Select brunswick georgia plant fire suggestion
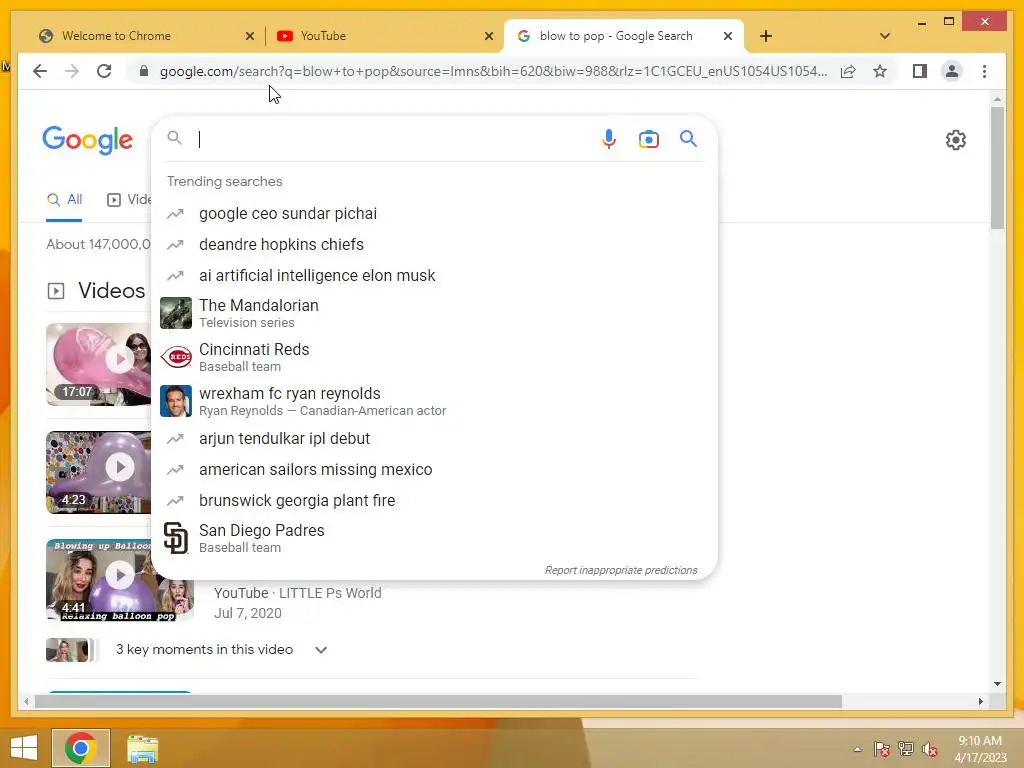 (434, 500)
